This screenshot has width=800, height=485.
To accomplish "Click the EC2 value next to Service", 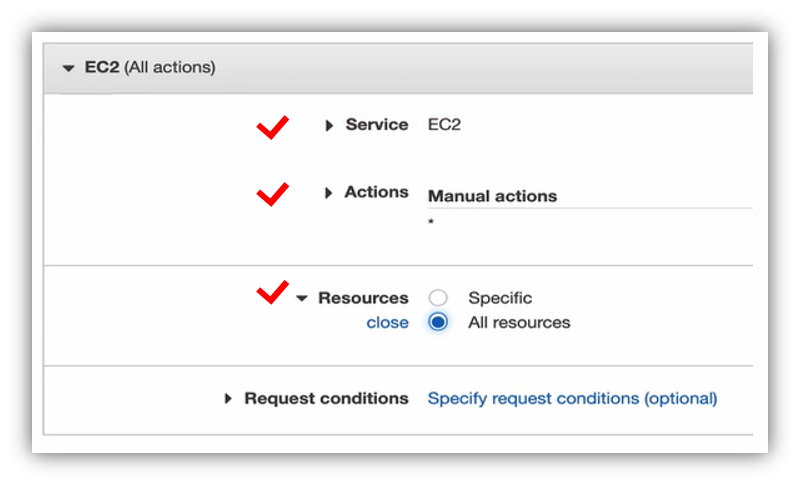I will coord(444,125).
